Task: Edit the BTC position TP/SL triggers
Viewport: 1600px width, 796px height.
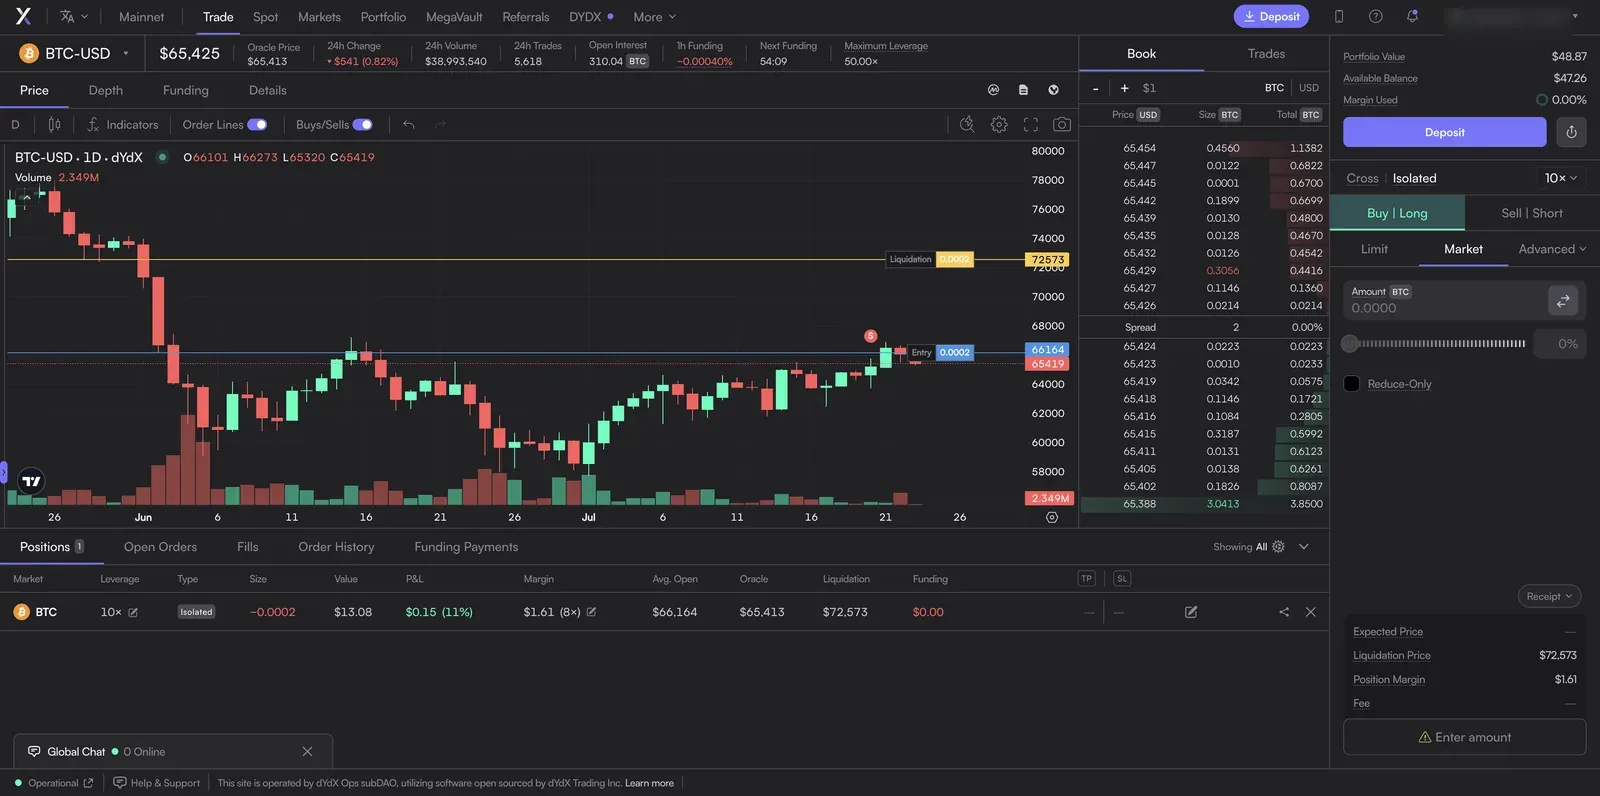Action: 1191,612
